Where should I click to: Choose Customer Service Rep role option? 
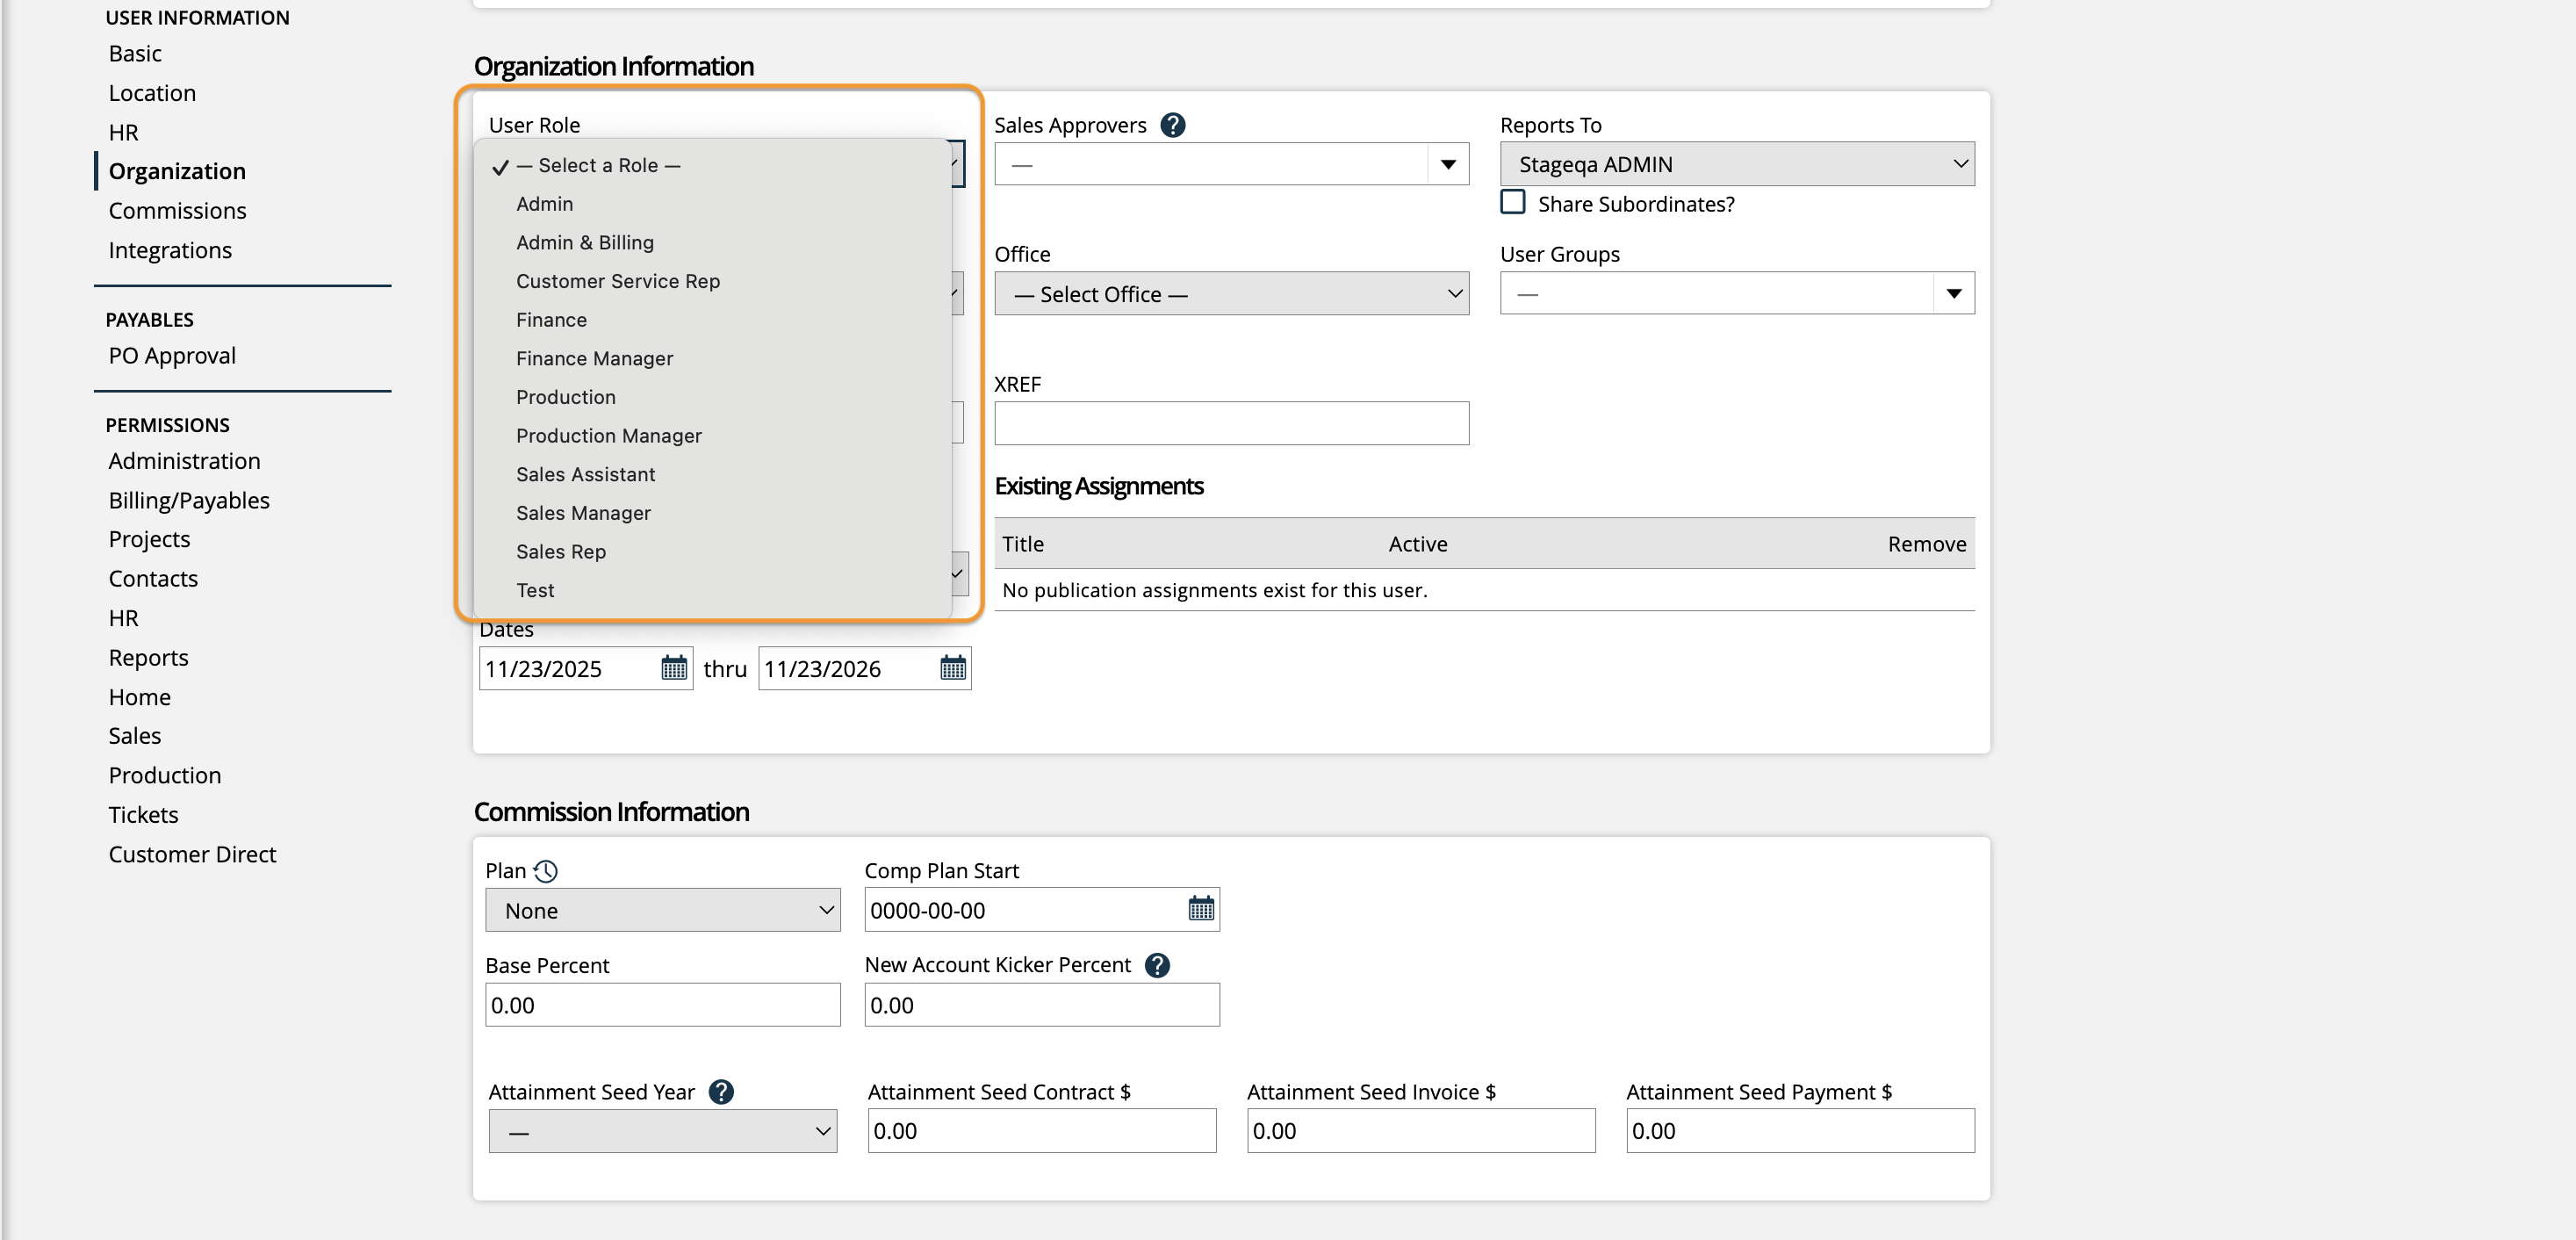[617, 281]
